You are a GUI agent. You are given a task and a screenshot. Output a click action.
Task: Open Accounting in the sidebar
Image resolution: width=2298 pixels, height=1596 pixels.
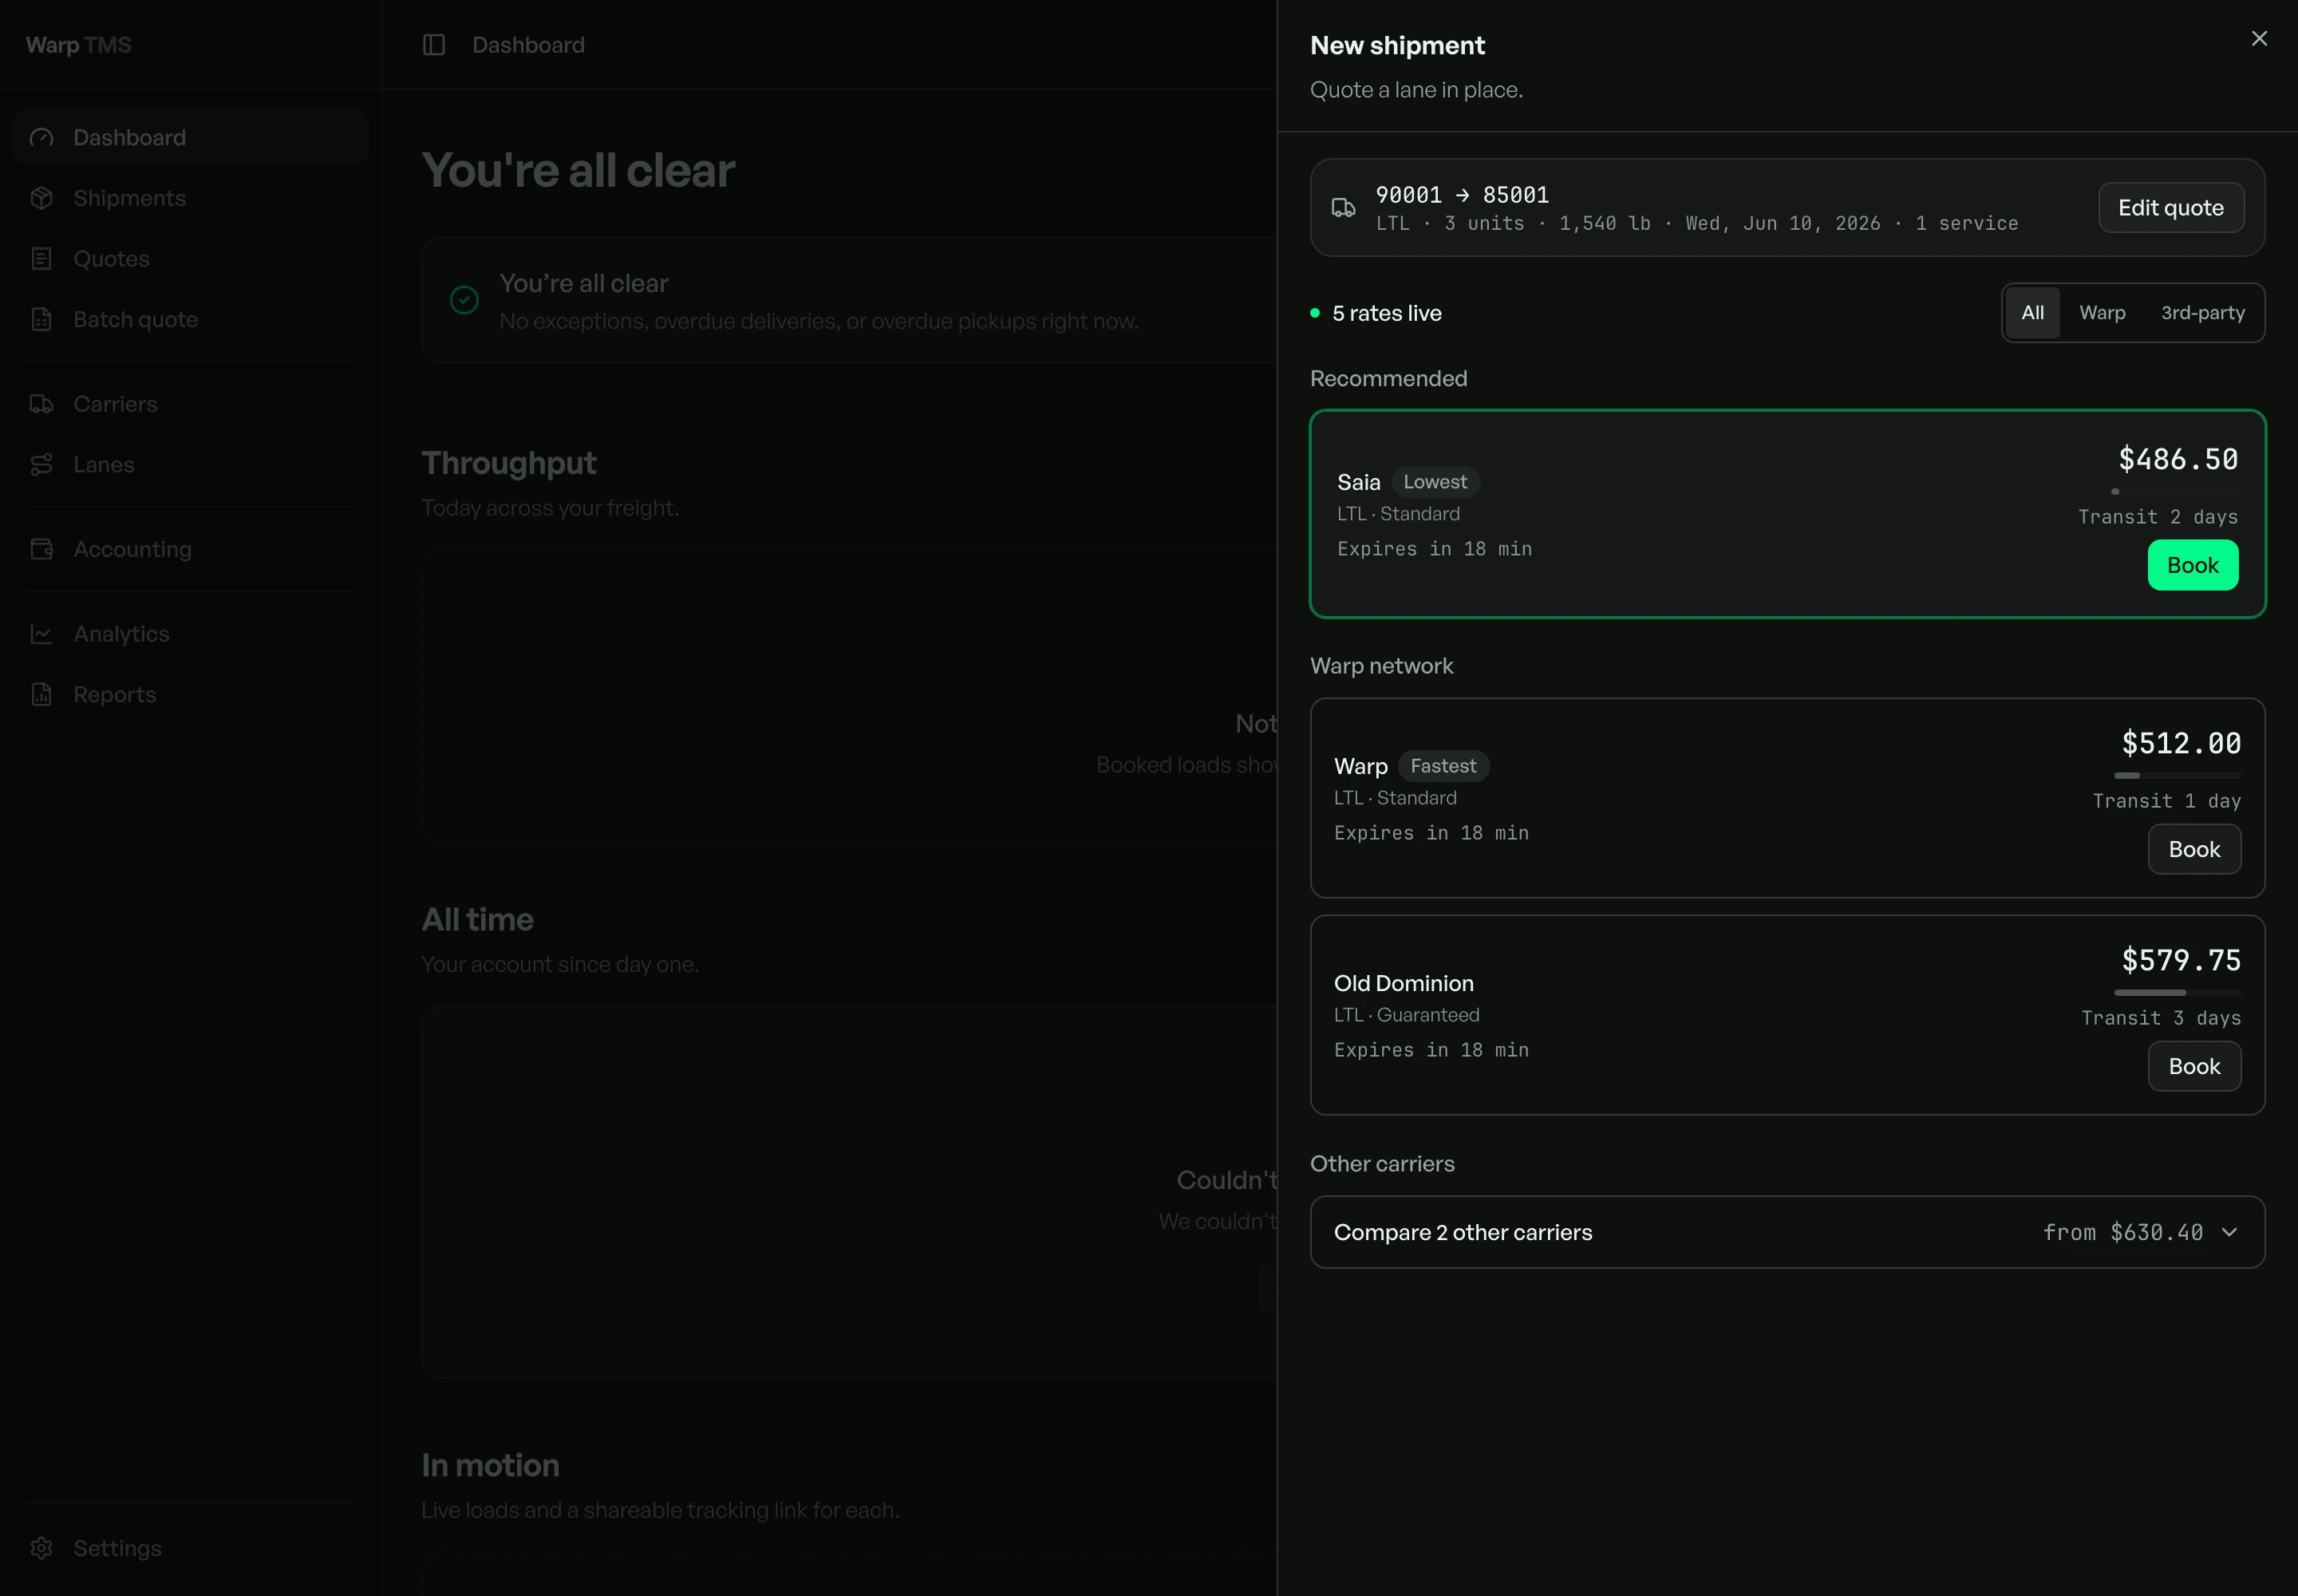coord(190,549)
